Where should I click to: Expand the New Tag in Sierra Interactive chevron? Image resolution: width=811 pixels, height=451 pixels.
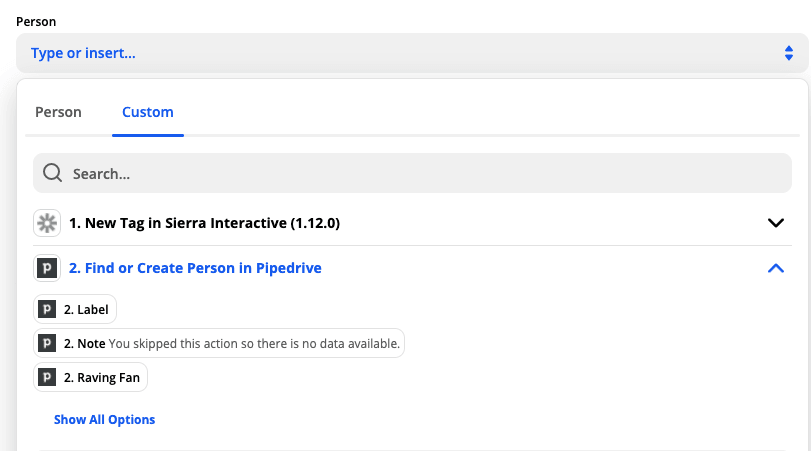point(775,223)
